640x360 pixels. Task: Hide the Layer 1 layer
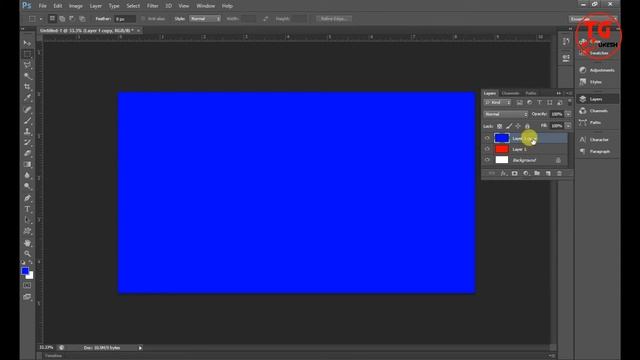487,149
